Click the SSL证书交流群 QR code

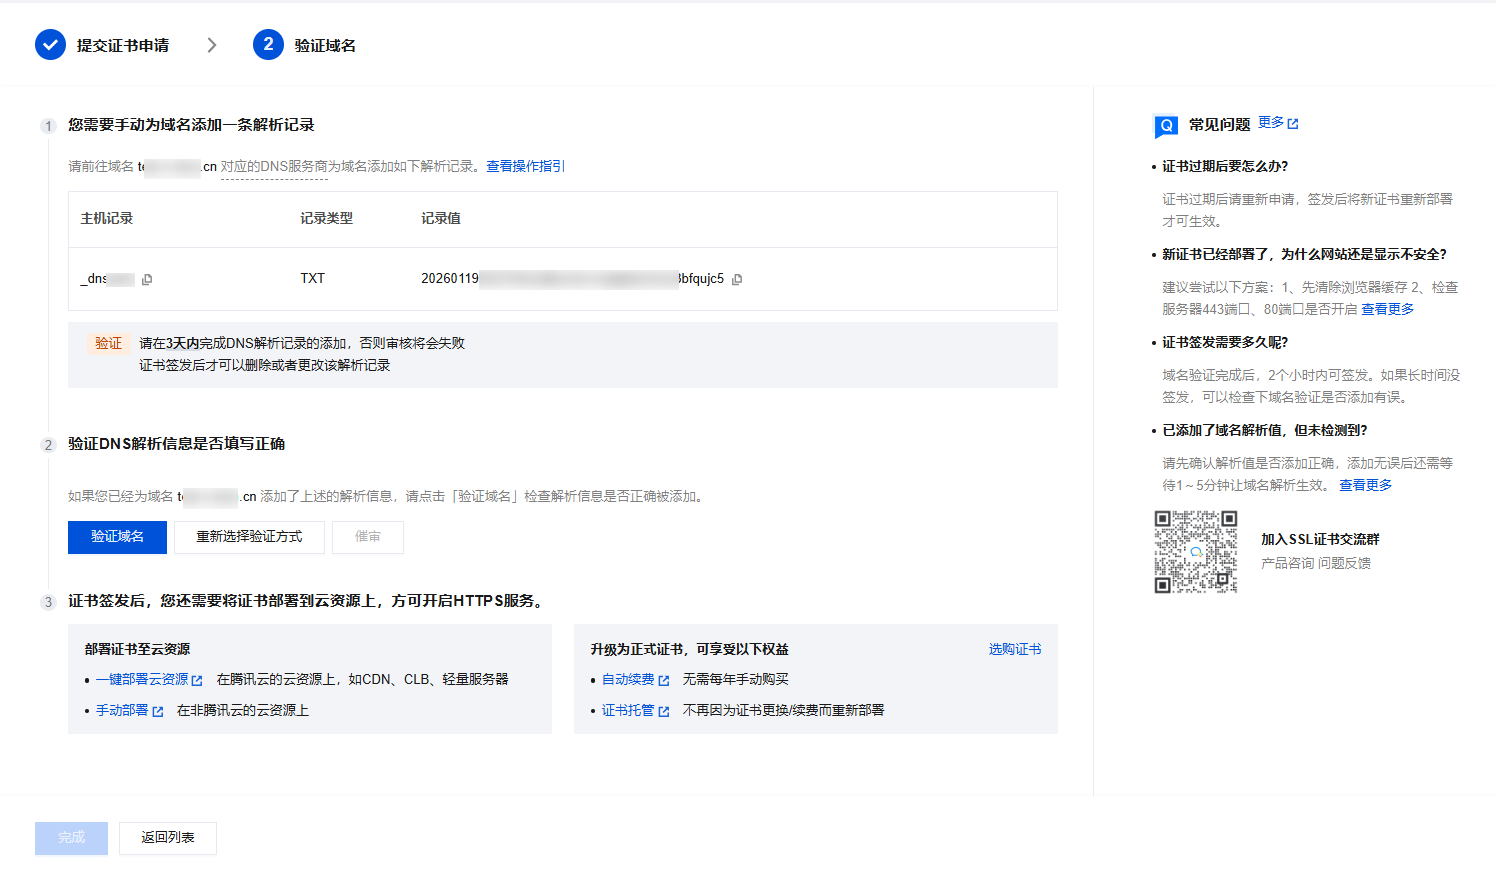(1196, 552)
